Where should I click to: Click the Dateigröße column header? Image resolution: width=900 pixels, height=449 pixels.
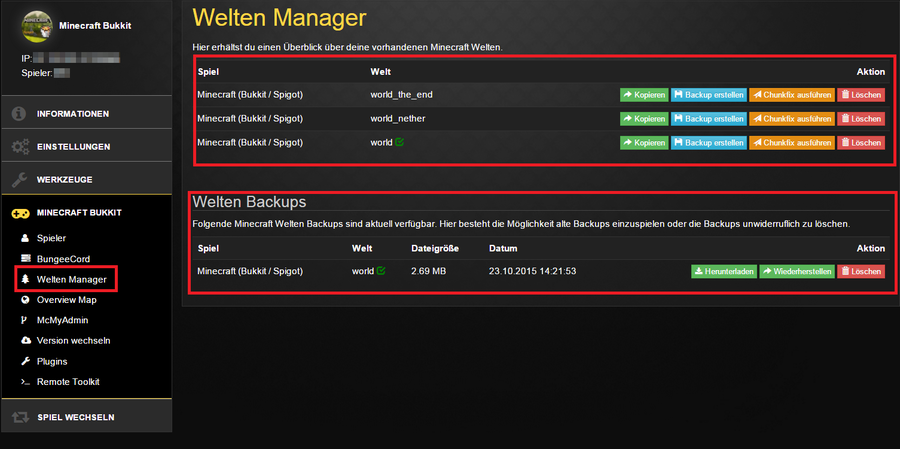(x=435, y=249)
